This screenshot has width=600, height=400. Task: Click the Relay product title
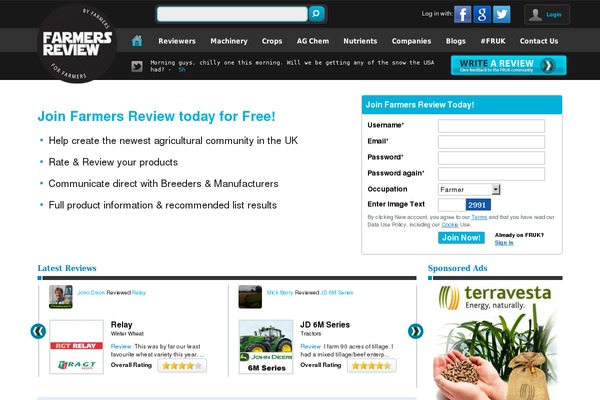(x=122, y=325)
